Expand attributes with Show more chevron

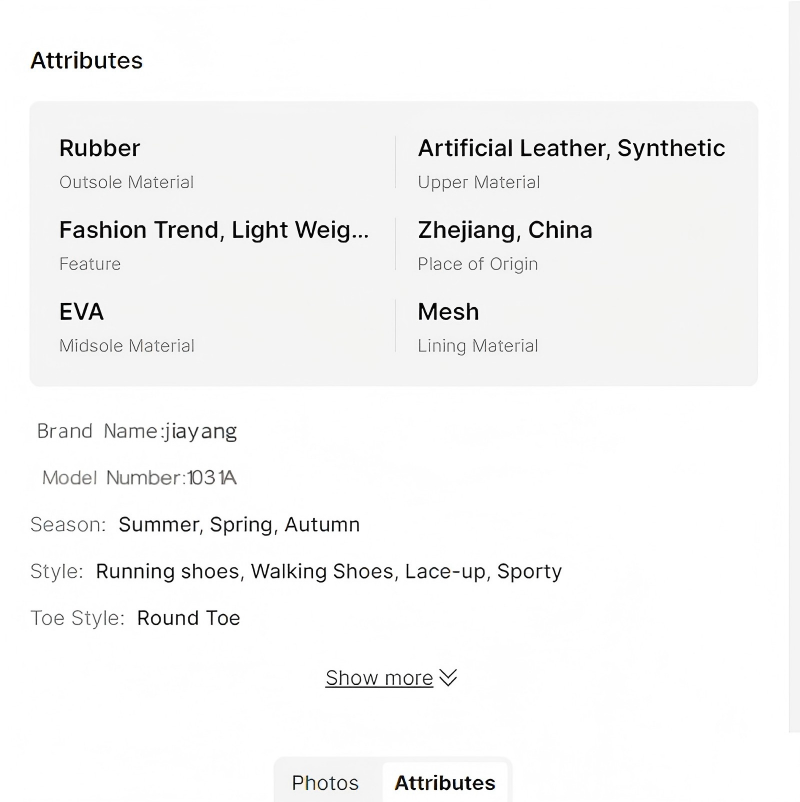pyautogui.click(x=449, y=677)
